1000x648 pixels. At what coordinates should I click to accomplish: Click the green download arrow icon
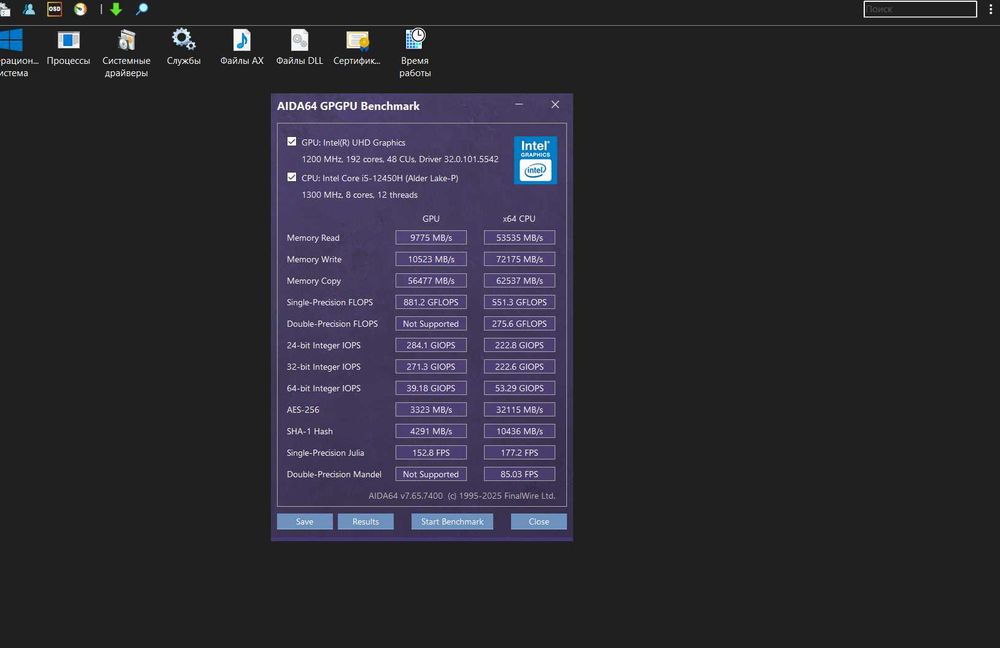[116, 9]
